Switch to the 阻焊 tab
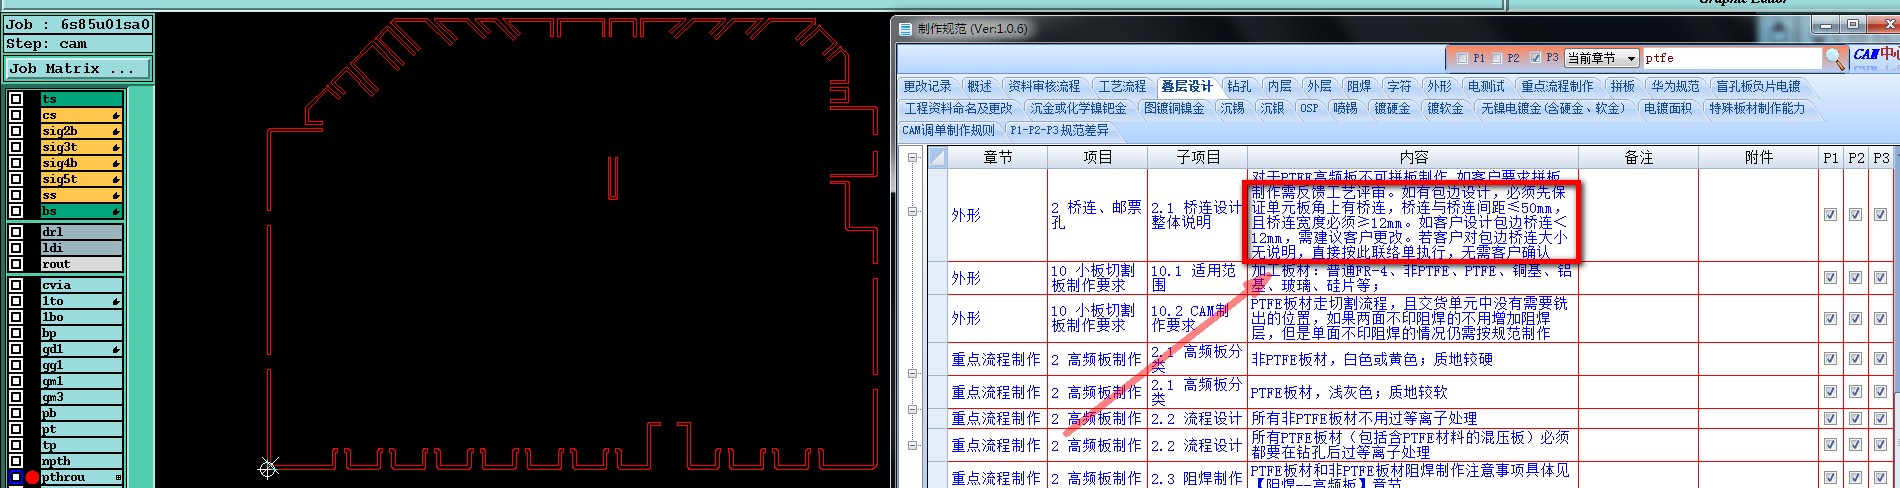The height and width of the screenshot is (488, 1900). click(x=1359, y=87)
